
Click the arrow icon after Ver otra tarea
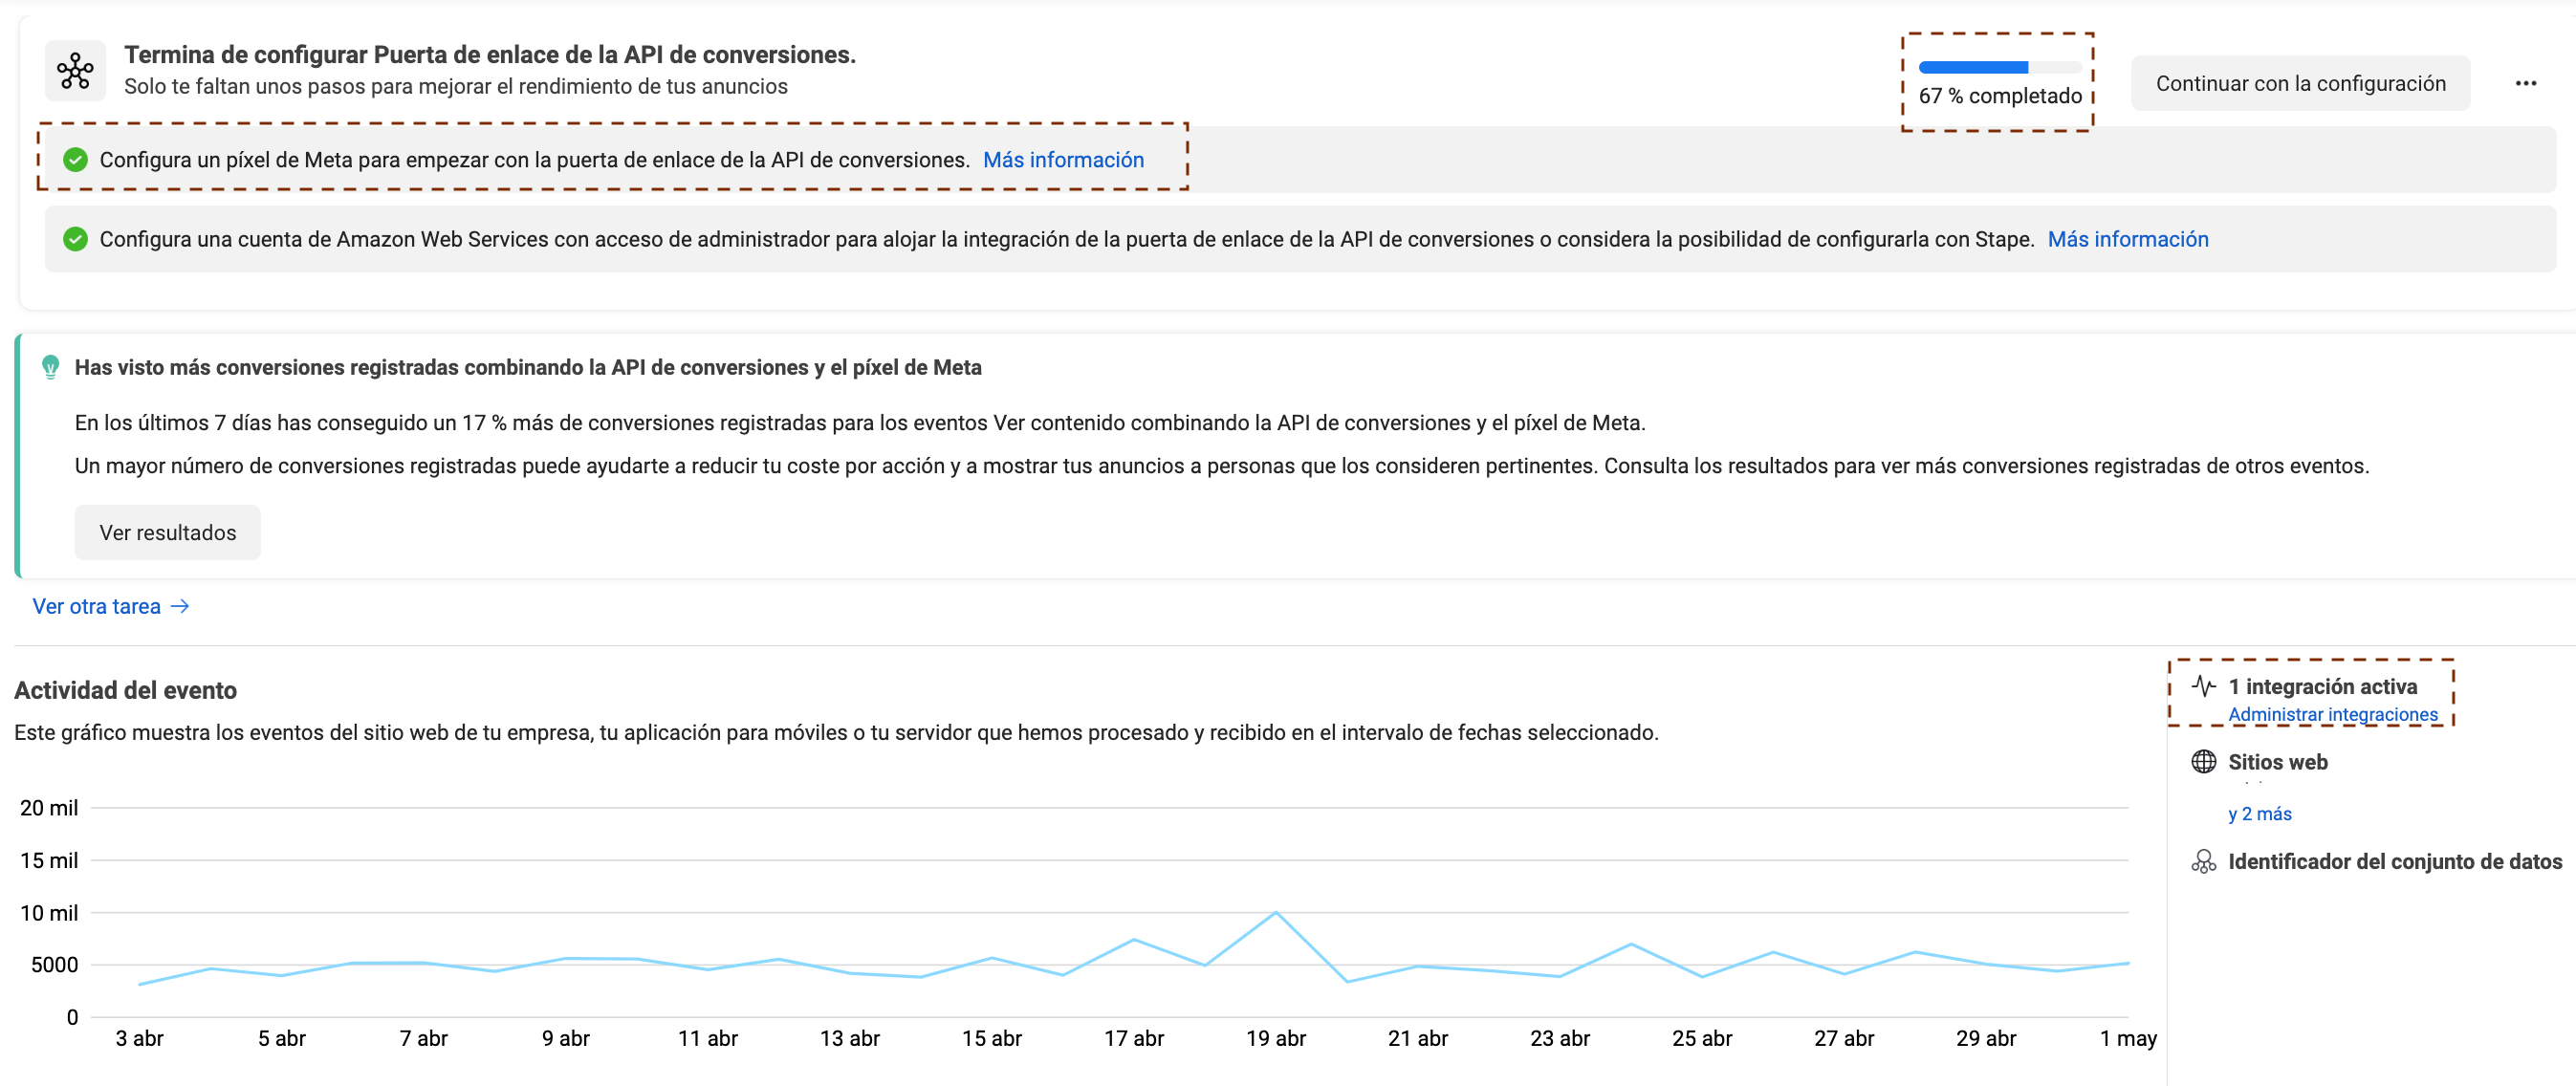pos(180,607)
